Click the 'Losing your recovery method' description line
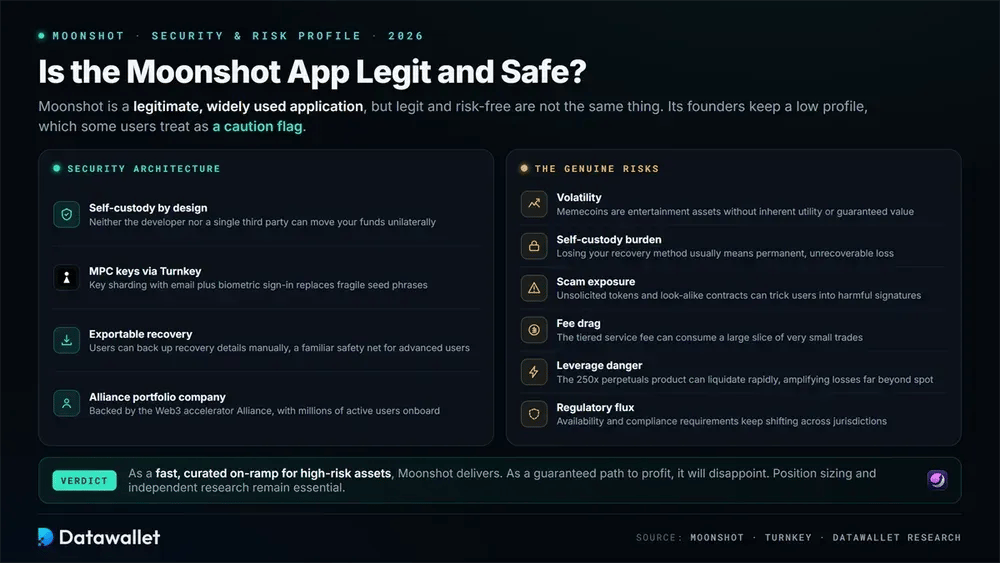Image resolution: width=1000 pixels, height=563 pixels. point(724,253)
